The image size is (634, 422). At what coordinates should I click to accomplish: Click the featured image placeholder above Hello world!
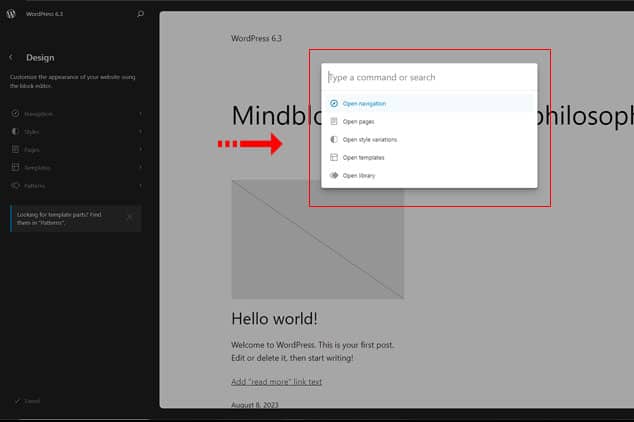coord(317,239)
